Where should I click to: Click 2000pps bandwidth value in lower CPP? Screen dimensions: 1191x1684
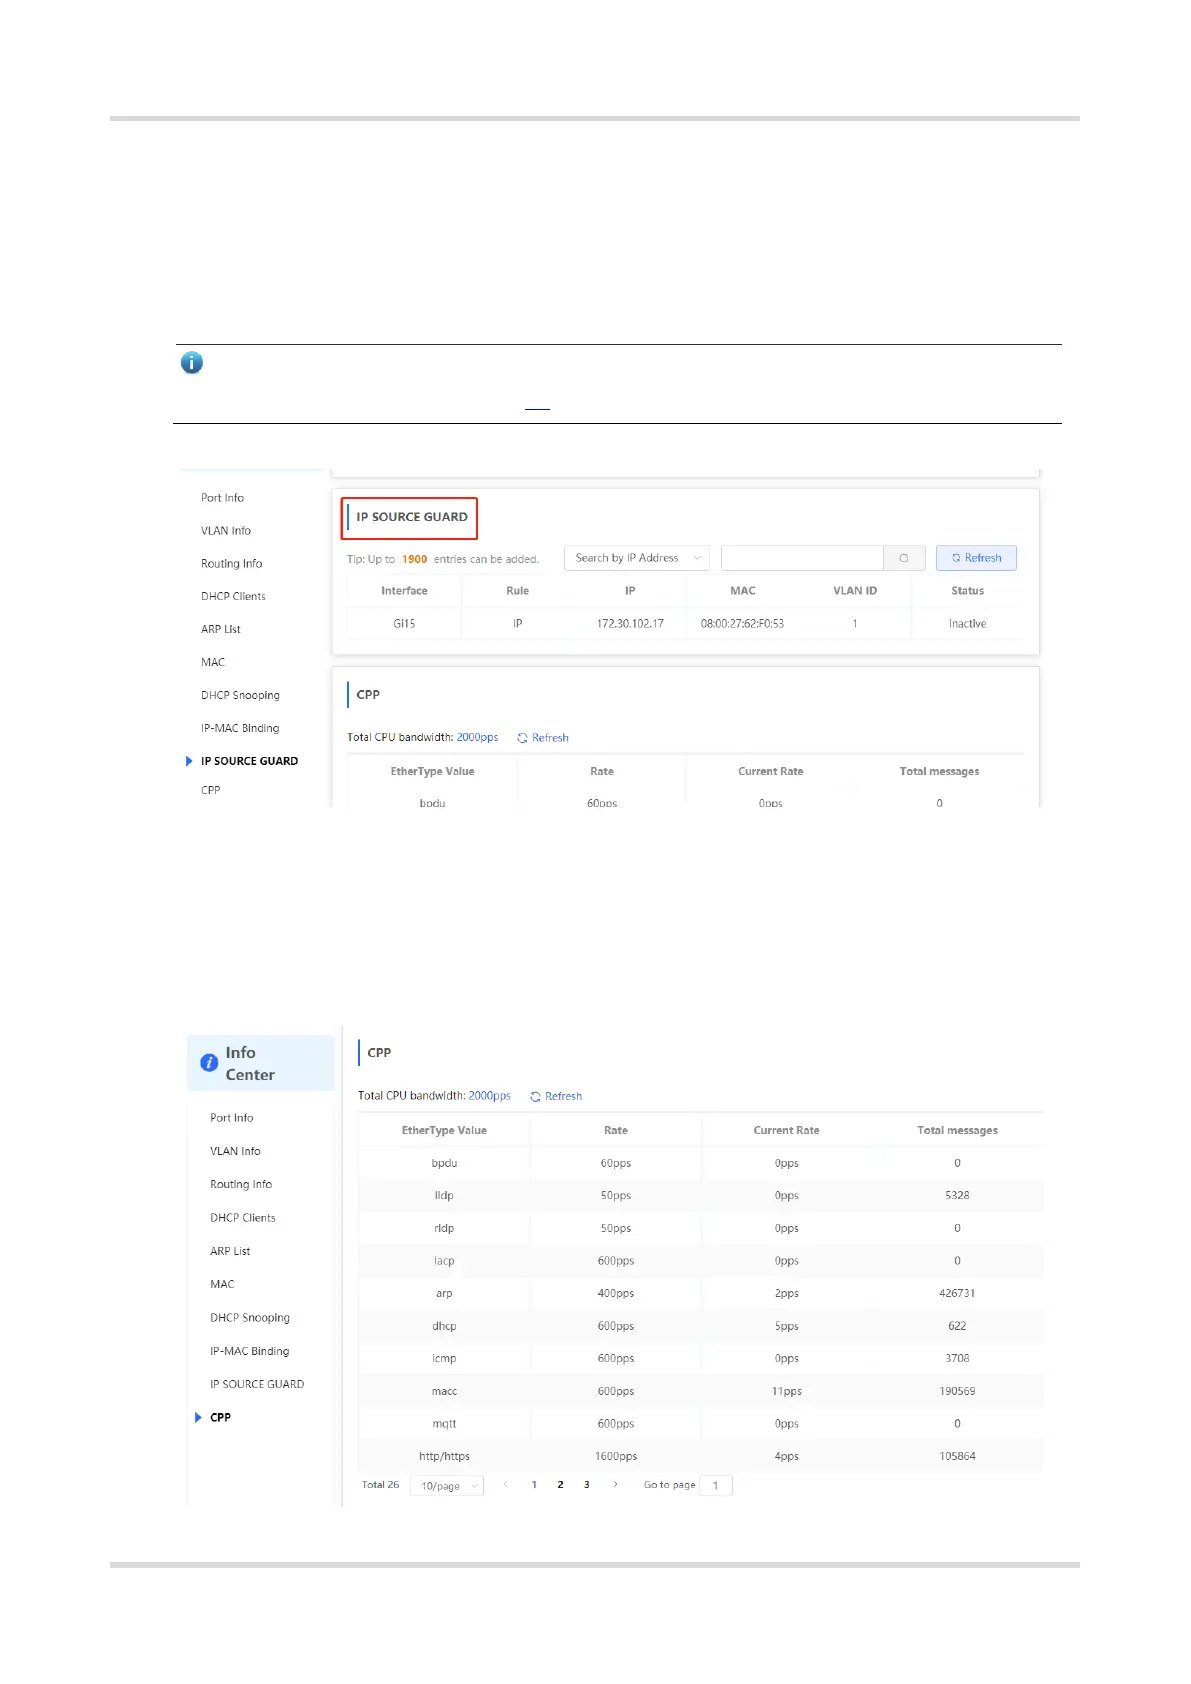pyautogui.click(x=489, y=1096)
